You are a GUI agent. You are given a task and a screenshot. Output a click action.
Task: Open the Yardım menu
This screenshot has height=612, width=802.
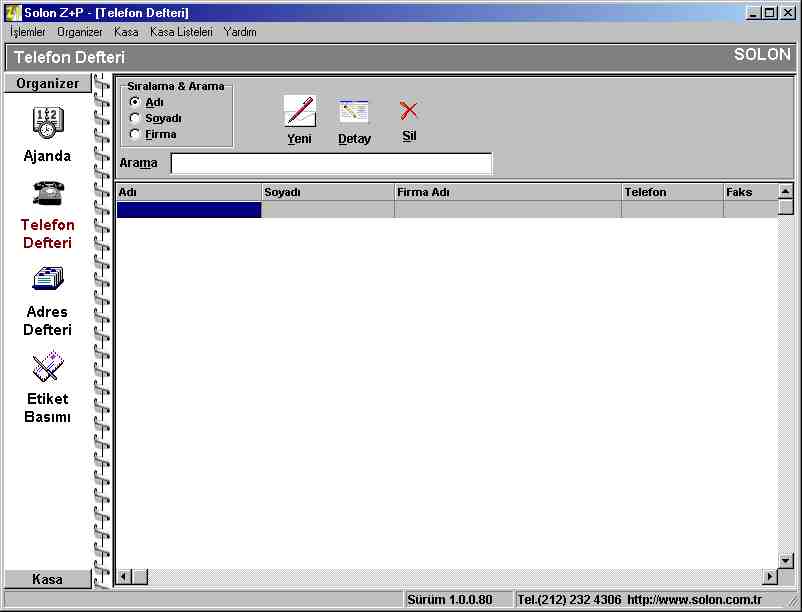[240, 32]
